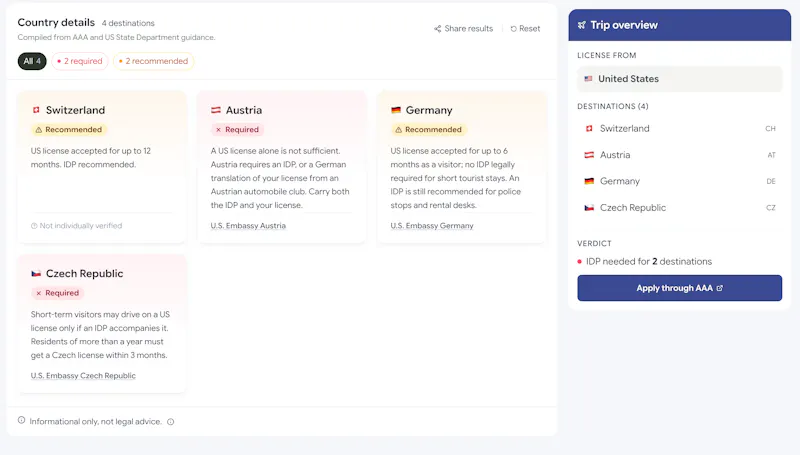800x455 pixels.
Task: Click the warning icon on Switzerland's Recommended badge
Action: click(39, 130)
